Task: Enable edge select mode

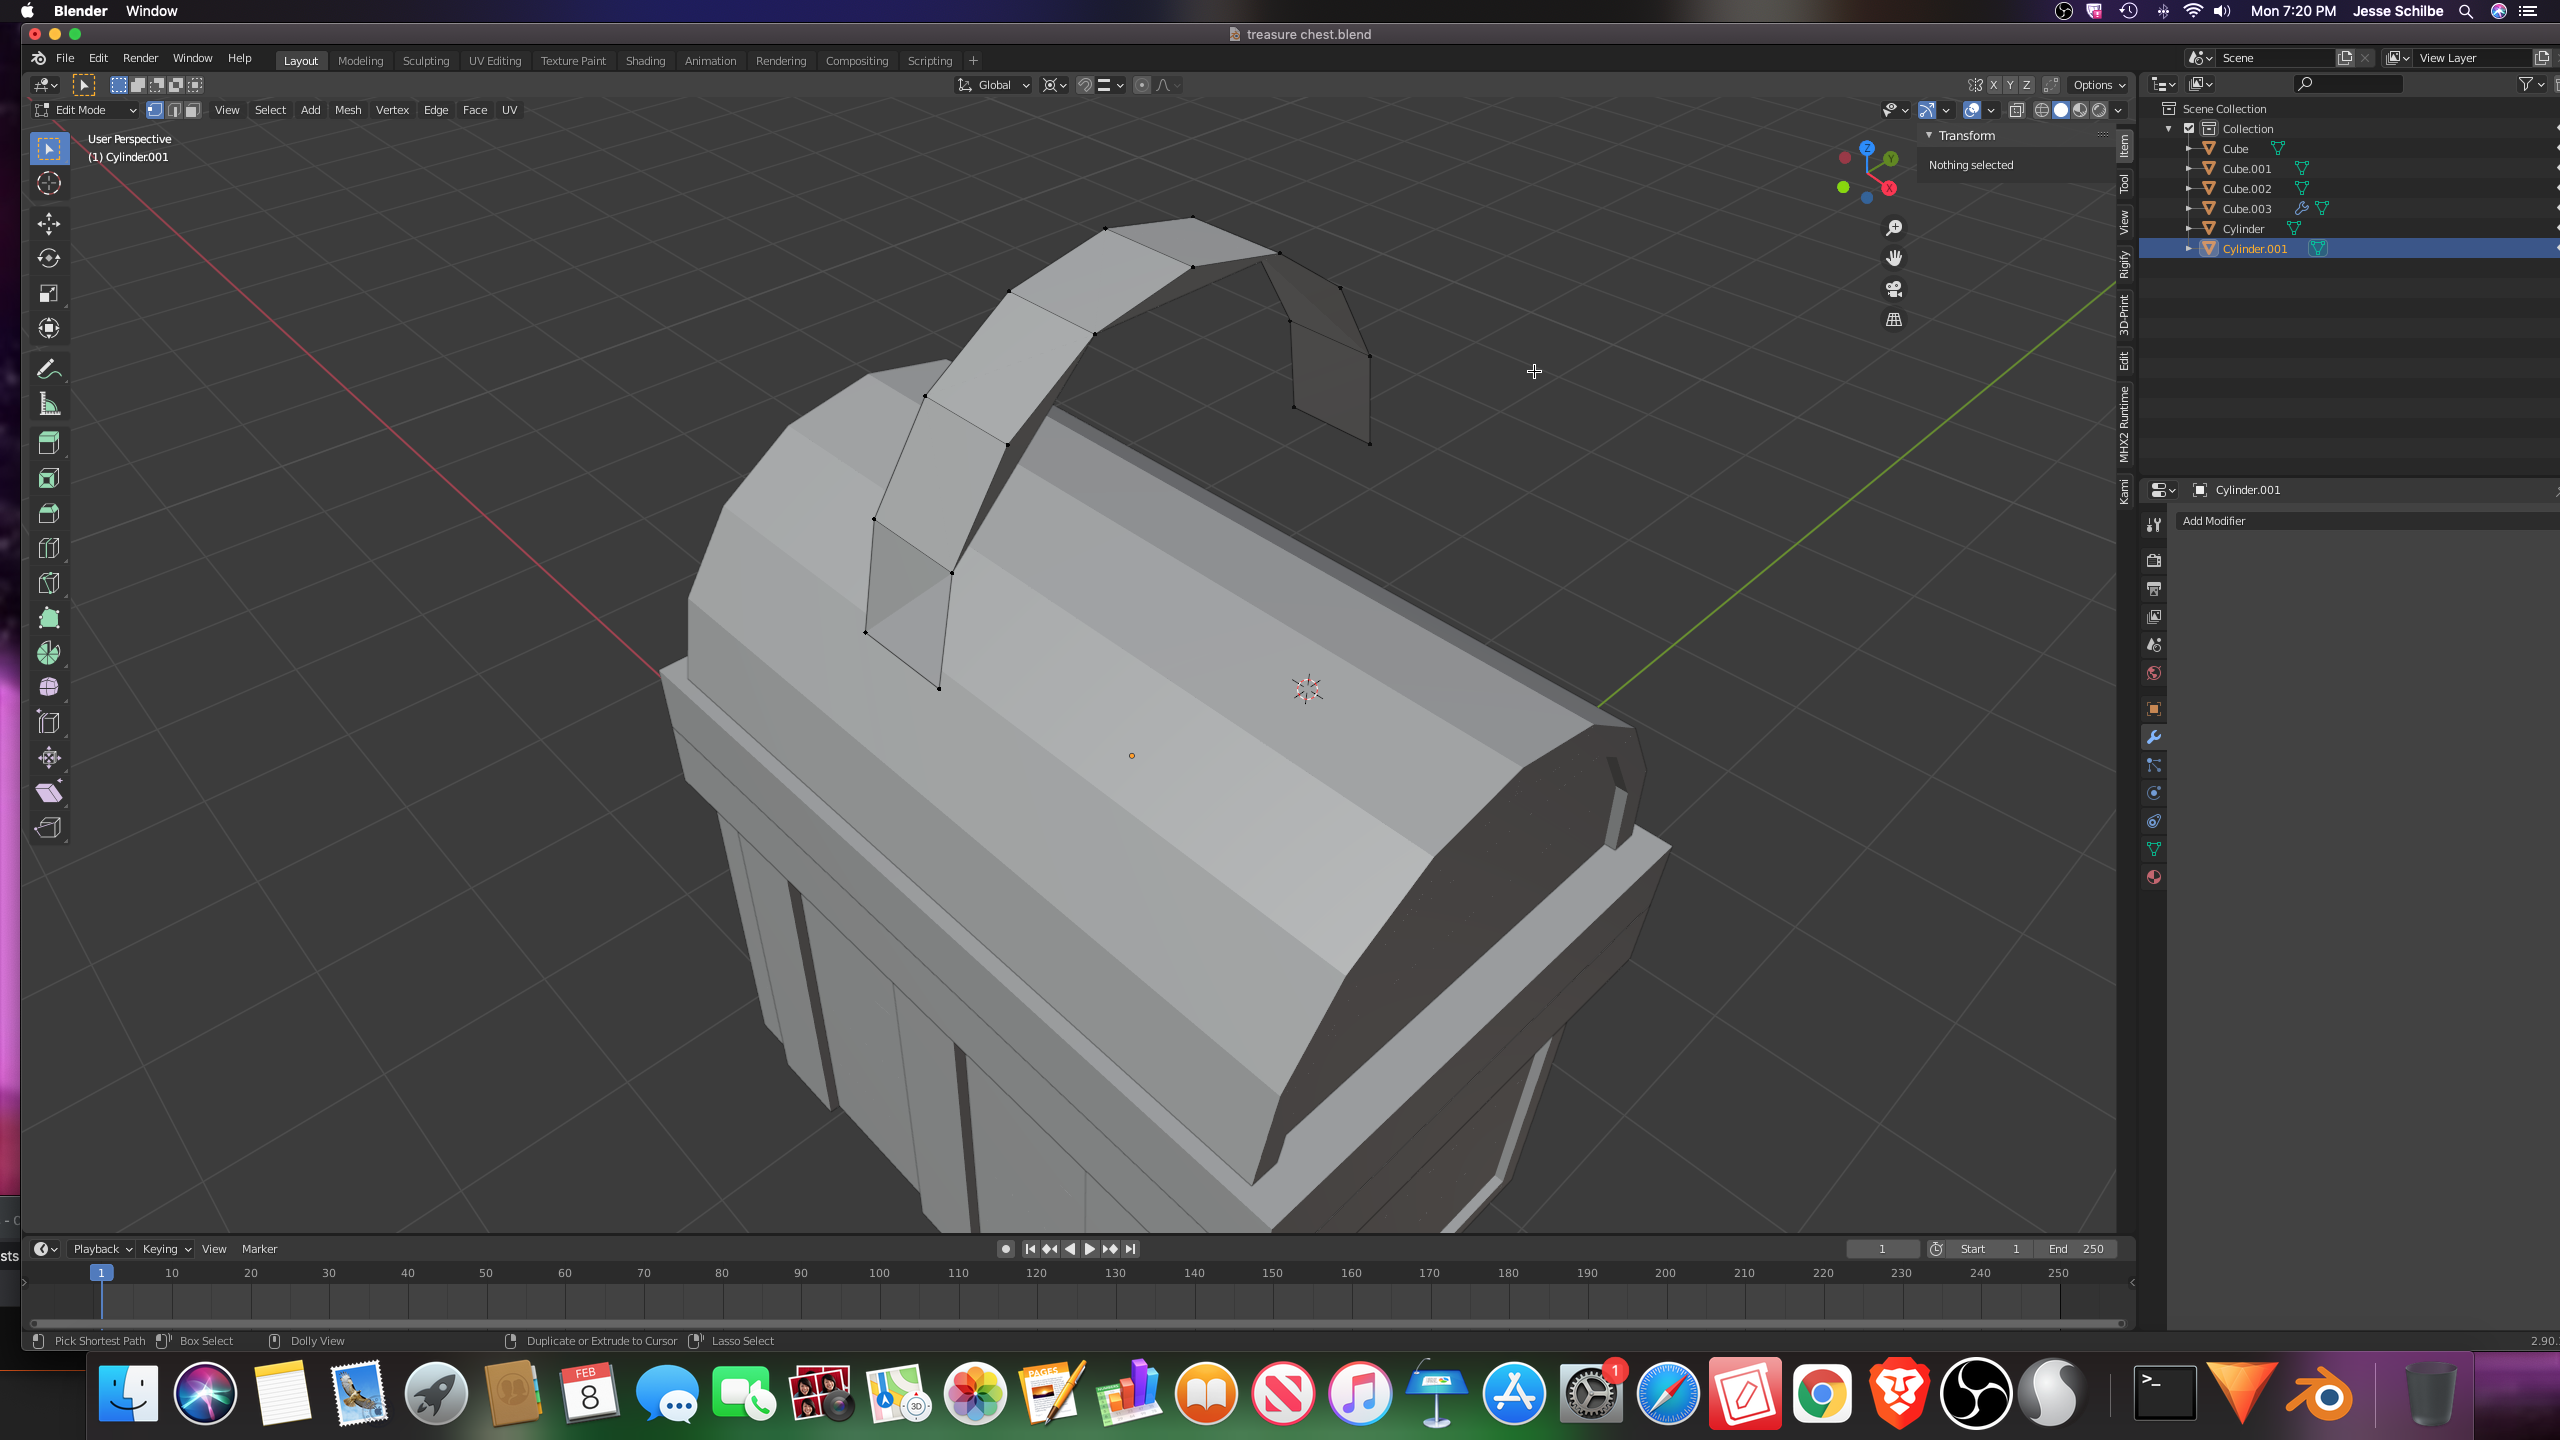Action: 174,110
